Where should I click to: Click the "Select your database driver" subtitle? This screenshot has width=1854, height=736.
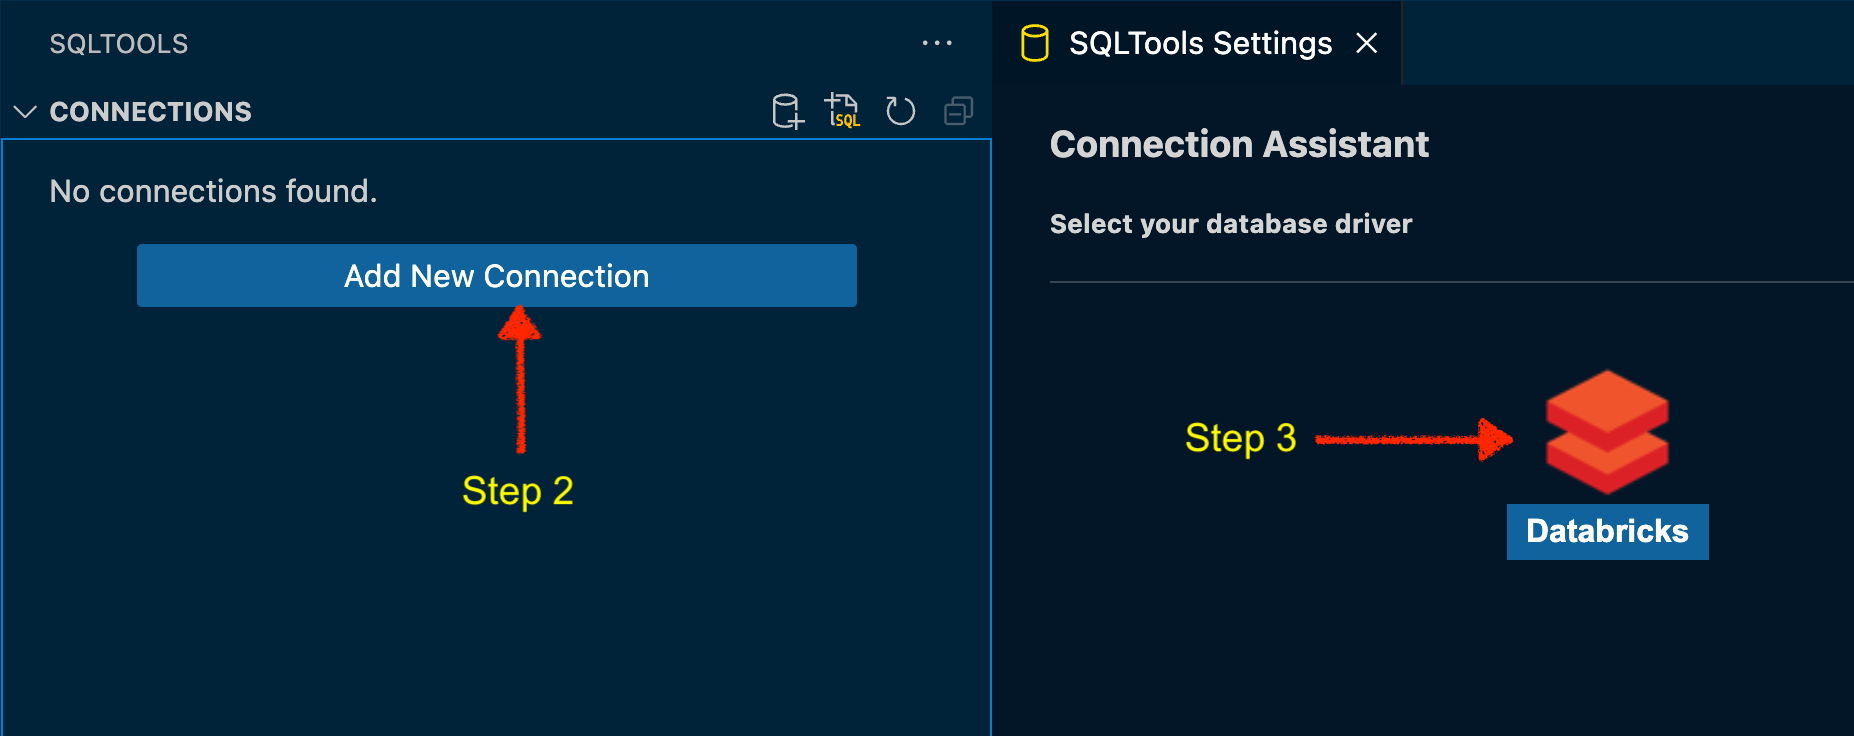point(1231,224)
